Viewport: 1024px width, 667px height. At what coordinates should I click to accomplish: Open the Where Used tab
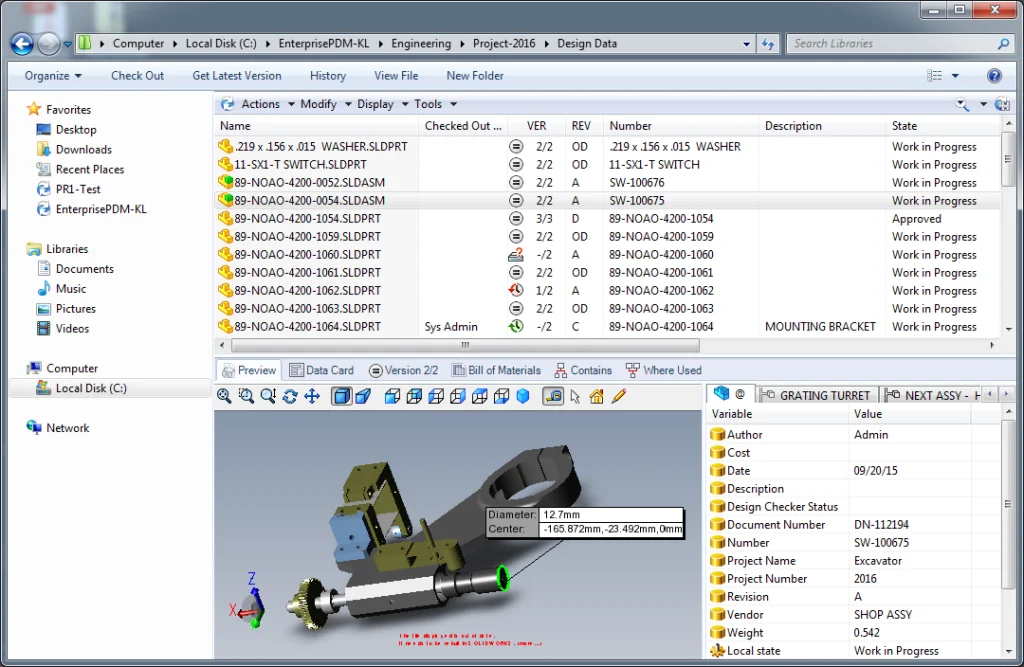click(x=663, y=369)
